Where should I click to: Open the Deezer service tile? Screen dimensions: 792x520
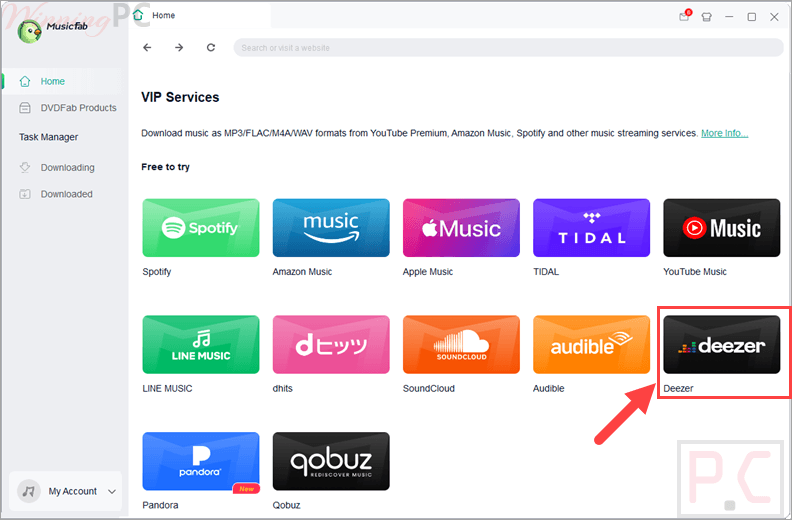tap(722, 345)
